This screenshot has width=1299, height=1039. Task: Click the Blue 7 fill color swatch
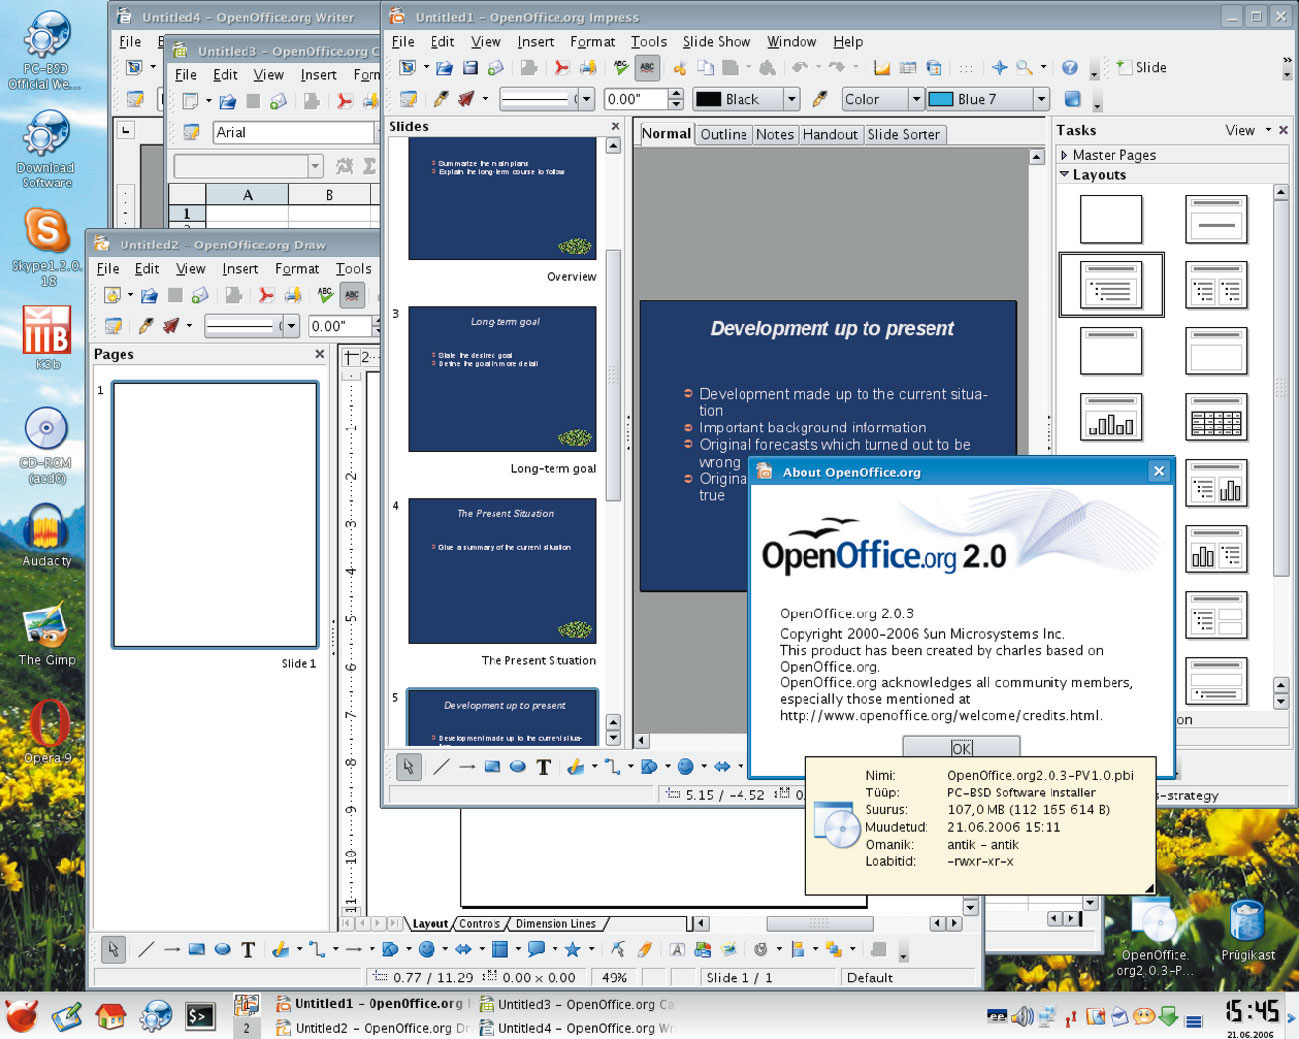[x=941, y=99]
